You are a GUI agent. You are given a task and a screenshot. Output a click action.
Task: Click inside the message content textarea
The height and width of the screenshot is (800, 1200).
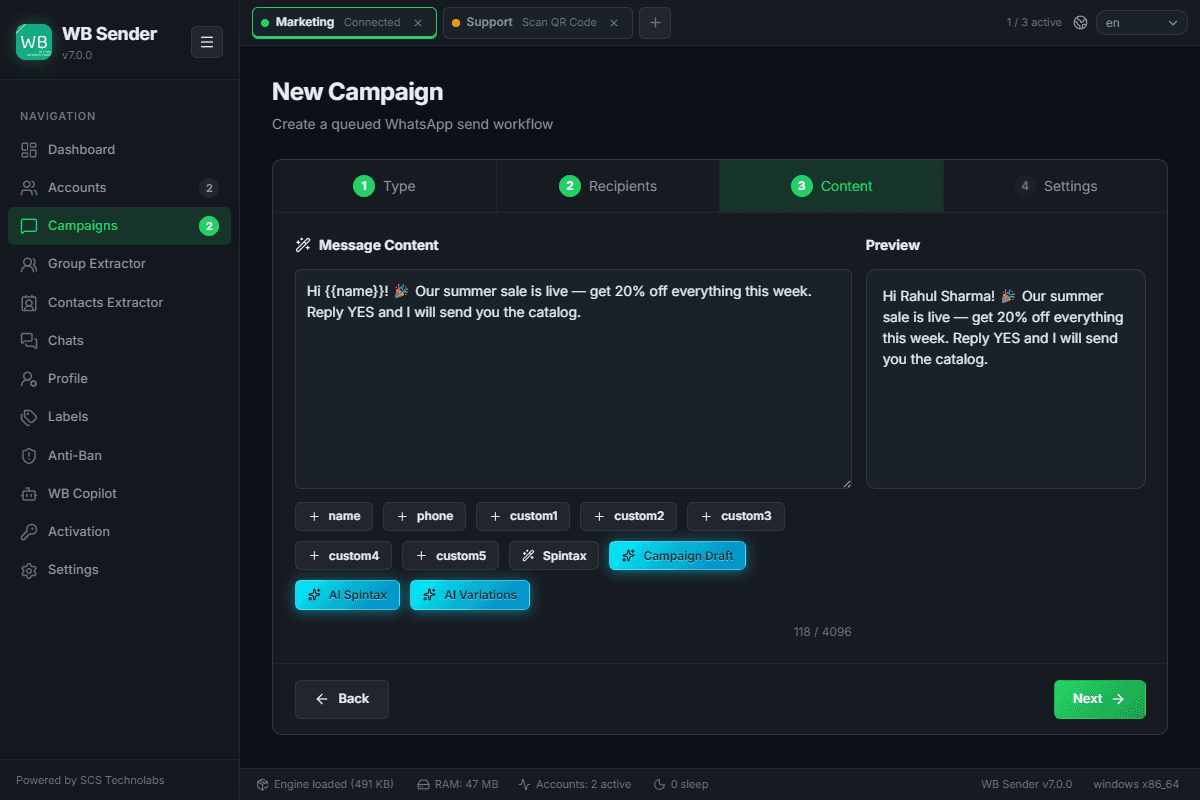click(x=573, y=379)
